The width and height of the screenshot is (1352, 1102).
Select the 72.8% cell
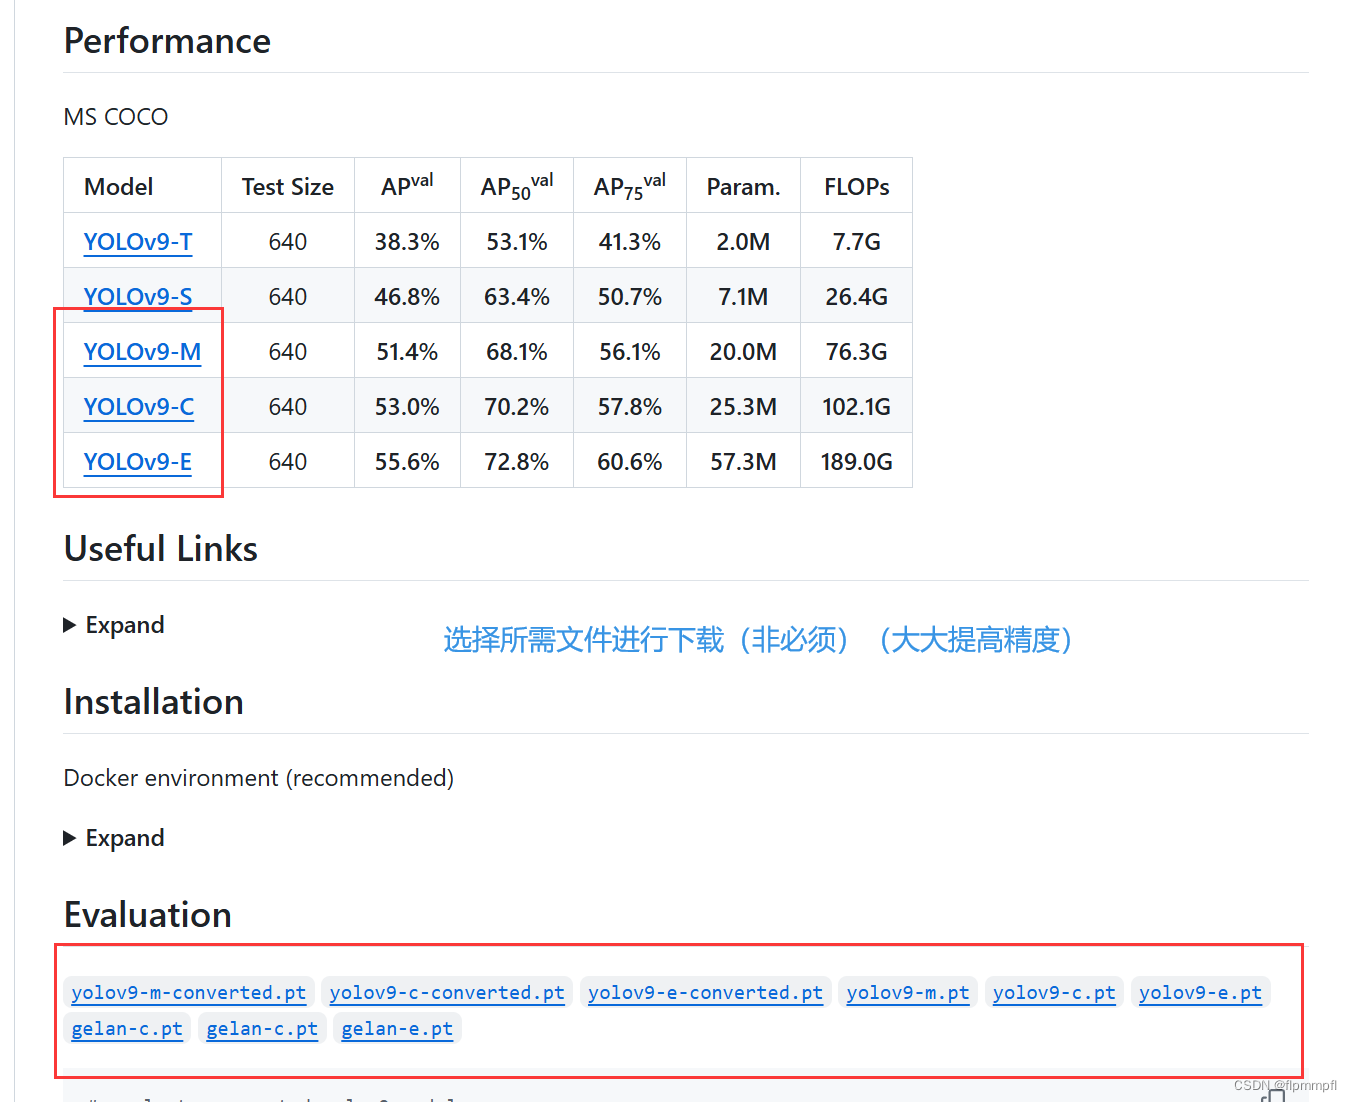pos(517,462)
